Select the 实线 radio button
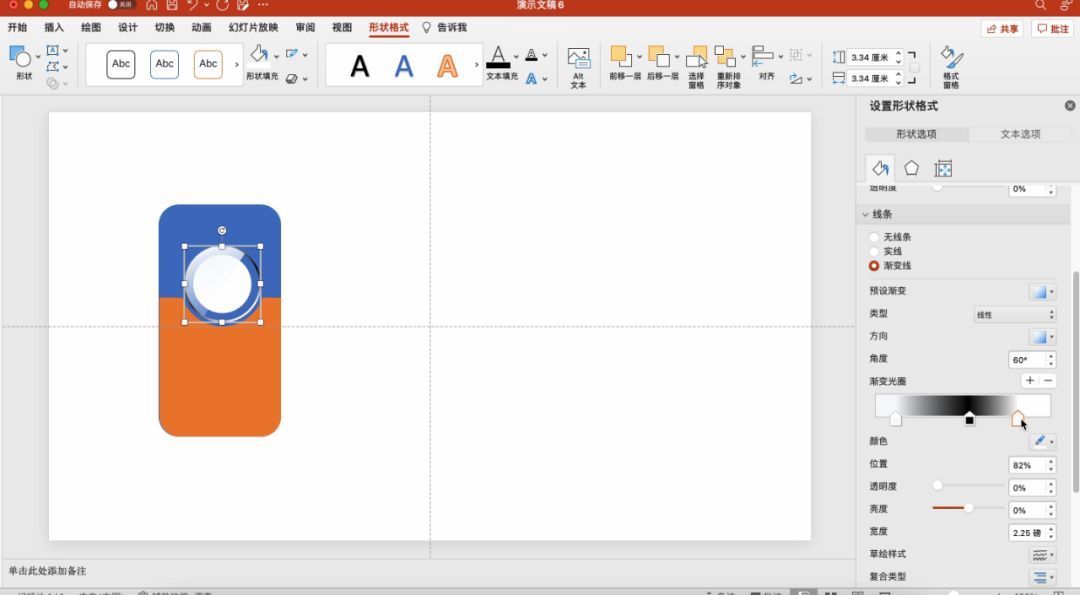The width and height of the screenshot is (1080, 595). [x=874, y=251]
